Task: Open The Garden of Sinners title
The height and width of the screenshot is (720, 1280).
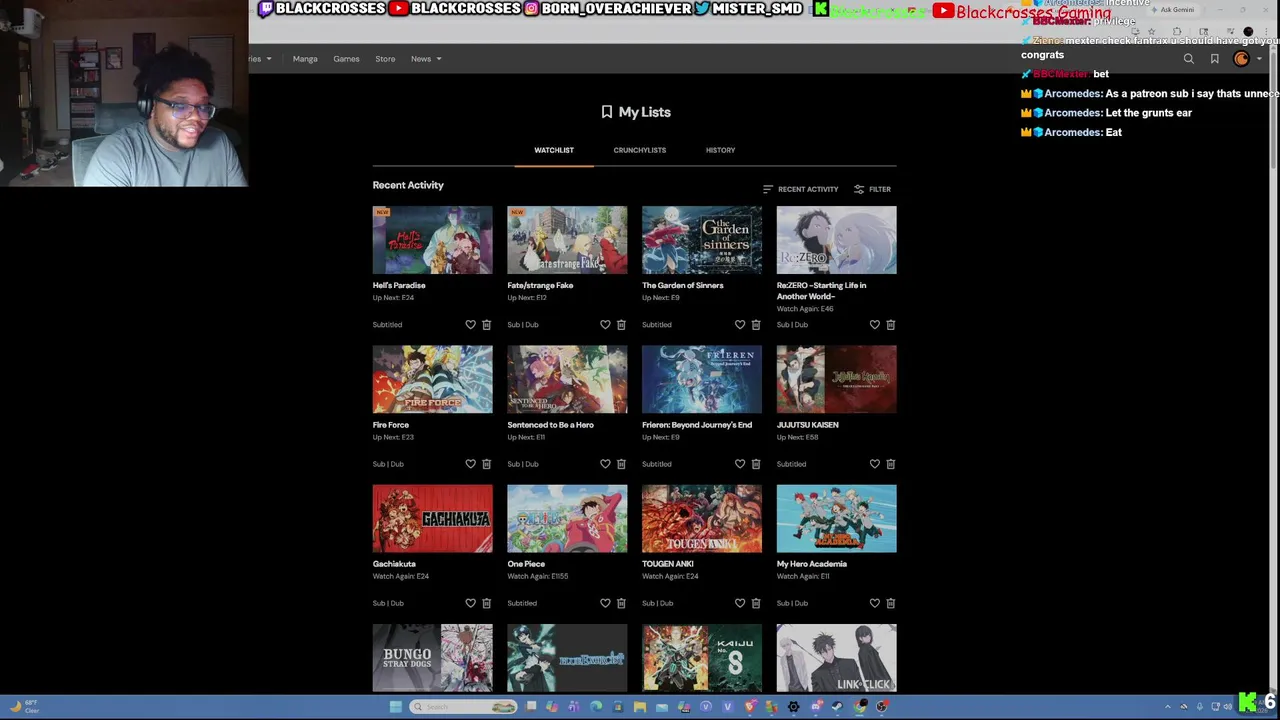Action: point(683,285)
